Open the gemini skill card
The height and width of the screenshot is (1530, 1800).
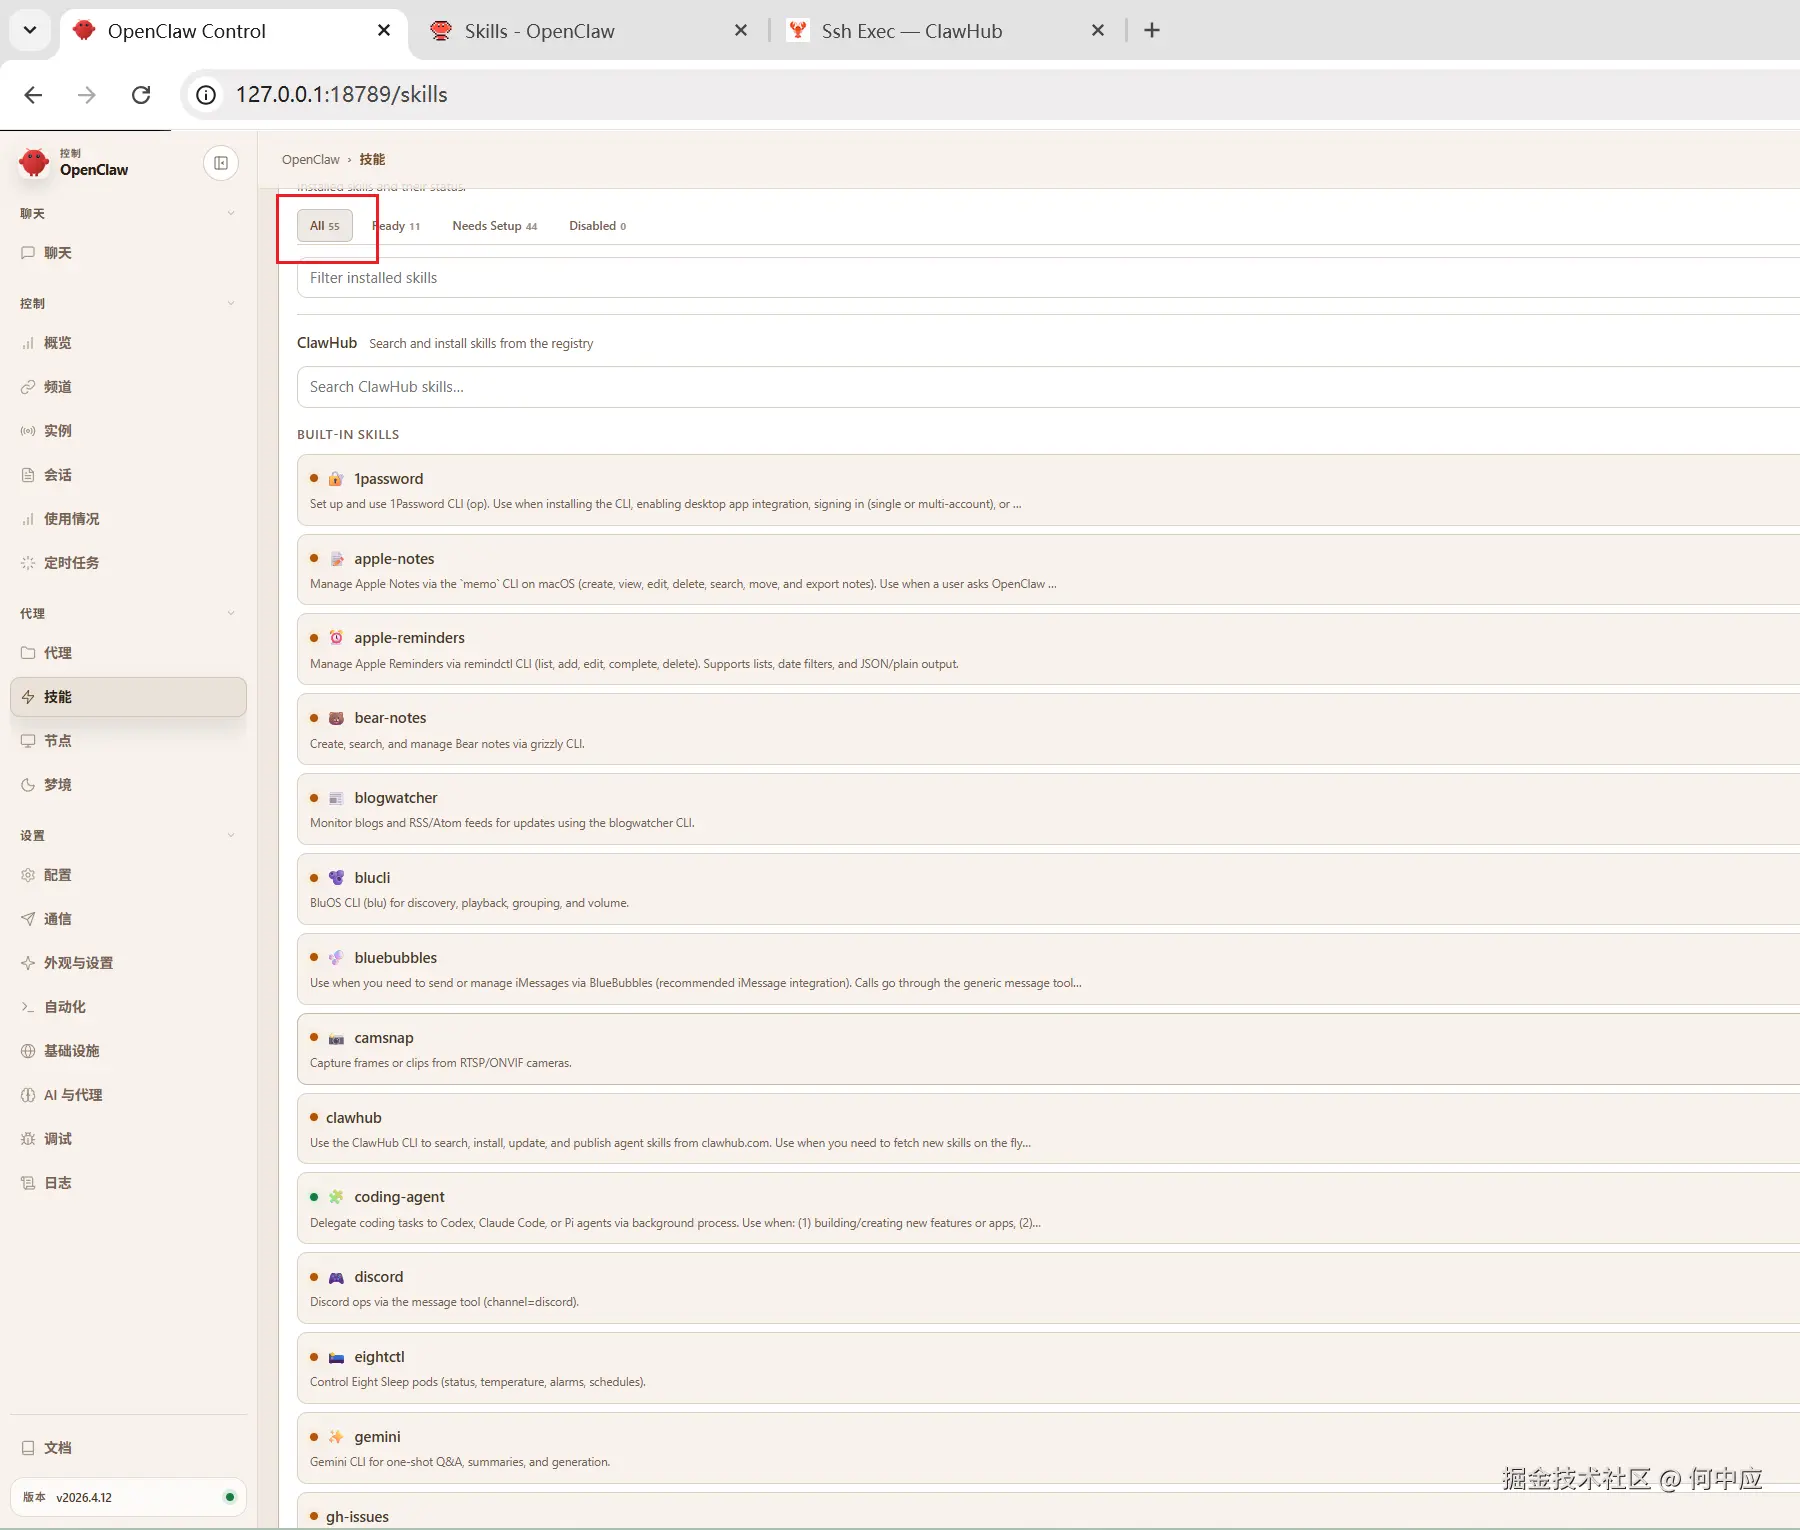click(1048, 1448)
